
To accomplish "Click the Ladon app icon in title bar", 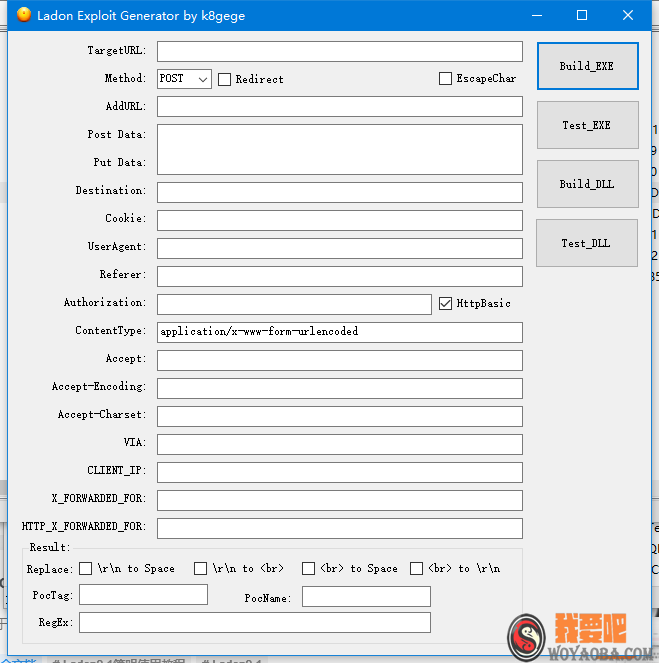I will click(24, 15).
